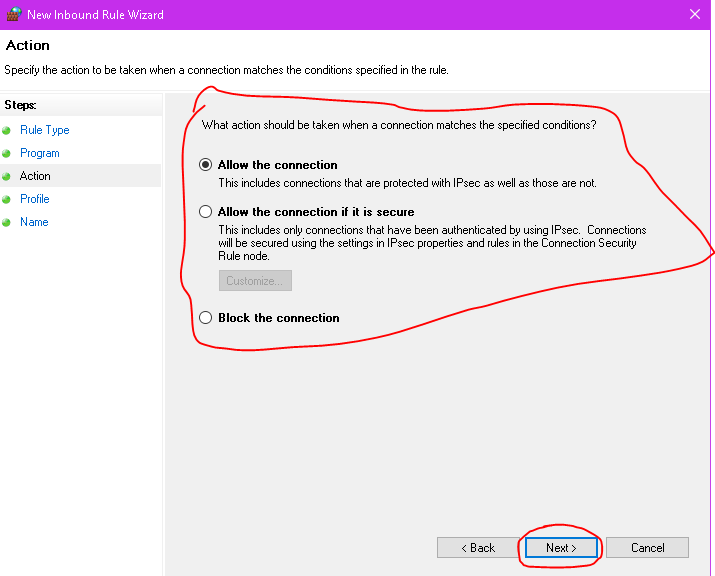Jump to the Program step

point(40,153)
